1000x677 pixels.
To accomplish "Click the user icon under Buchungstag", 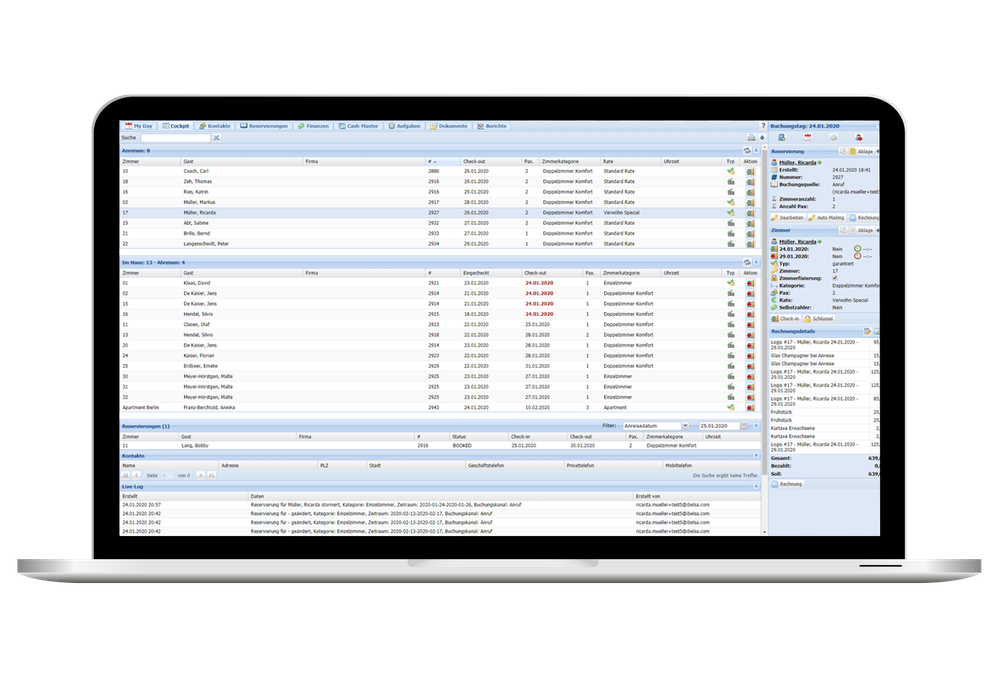I will tap(858, 138).
